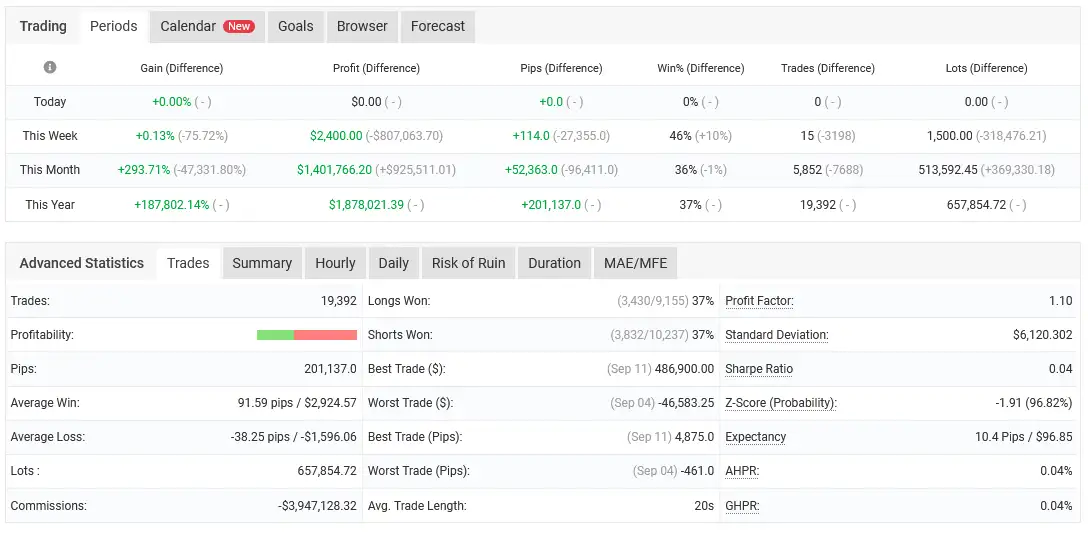Viewport: 1088px width, 533px height.
Task: Click the Z-Score (Probability) label
Action: [x=781, y=403]
